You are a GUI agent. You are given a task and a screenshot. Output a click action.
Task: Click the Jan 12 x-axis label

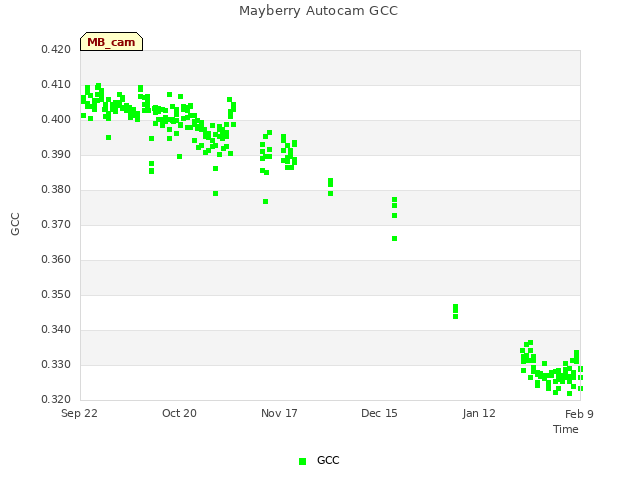(x=479, y=413)
